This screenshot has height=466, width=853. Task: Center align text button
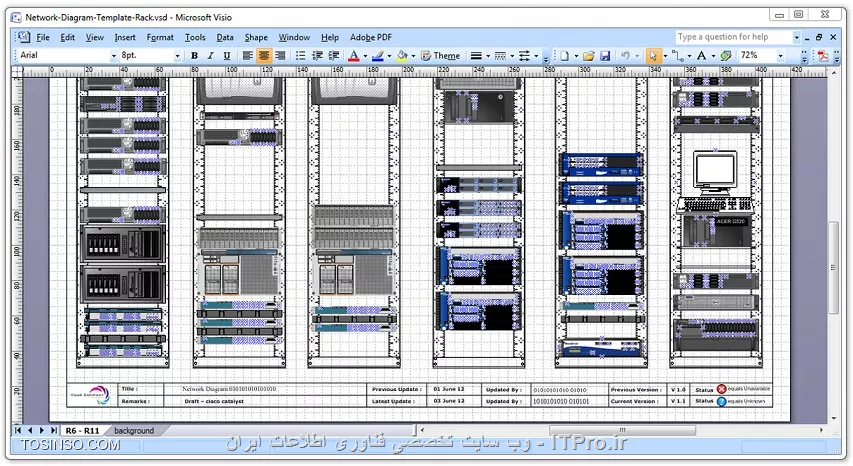pos(264,55)
